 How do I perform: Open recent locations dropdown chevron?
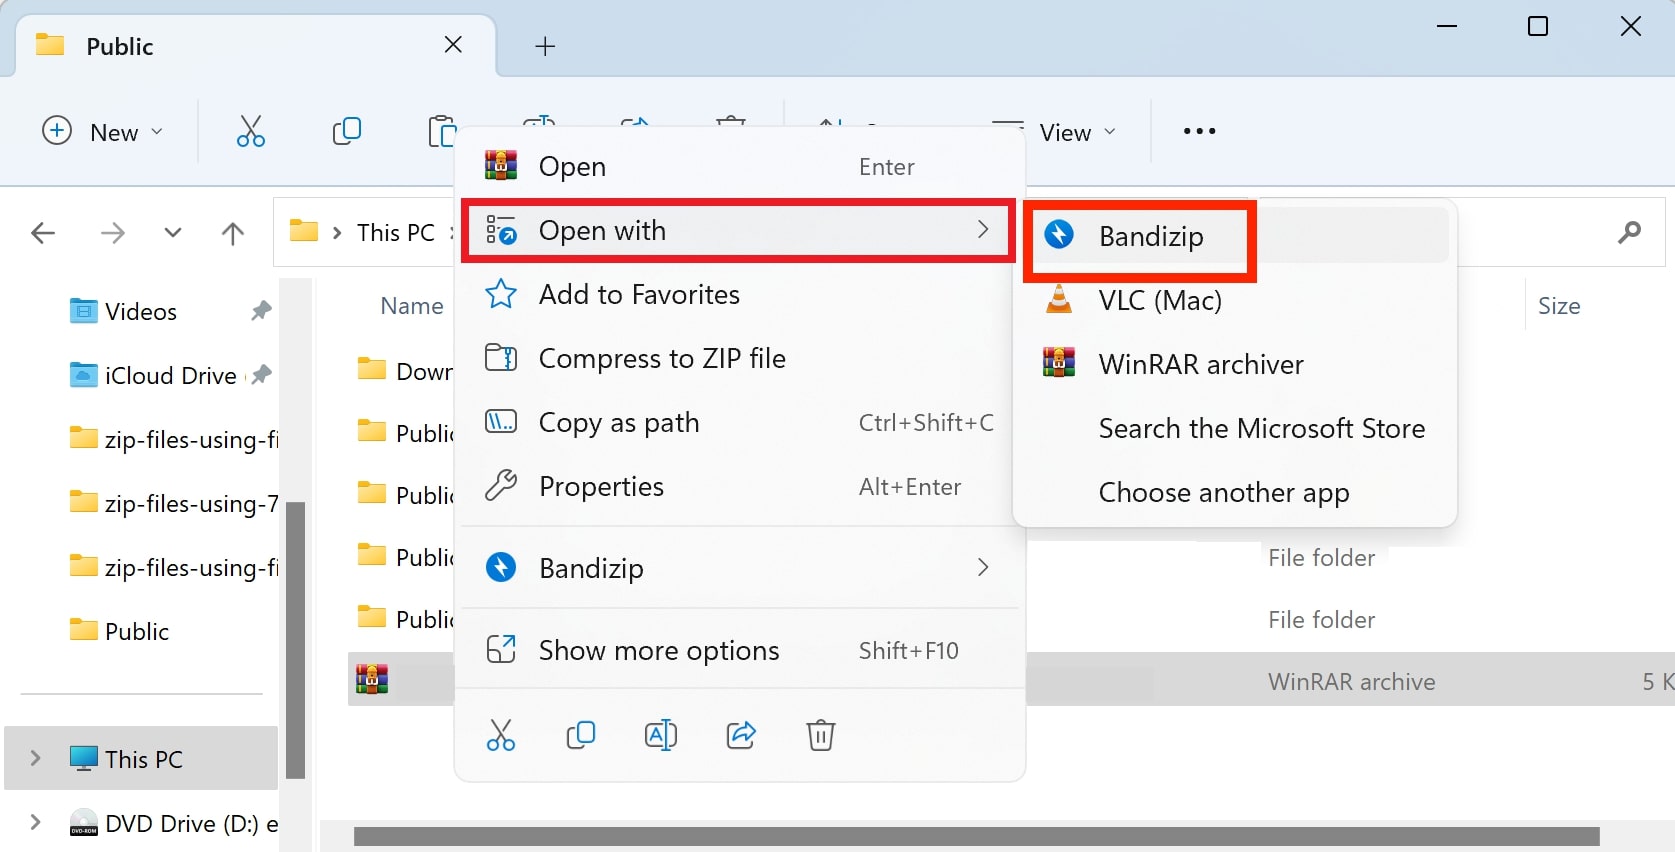pos(173,234)
